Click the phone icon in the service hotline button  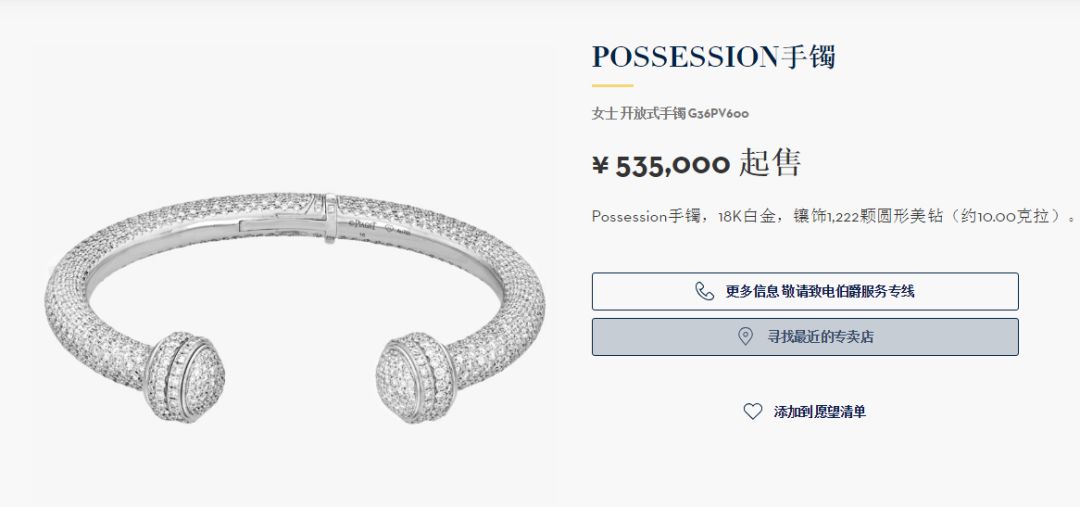pyautogui.click(x=705, y=291)
